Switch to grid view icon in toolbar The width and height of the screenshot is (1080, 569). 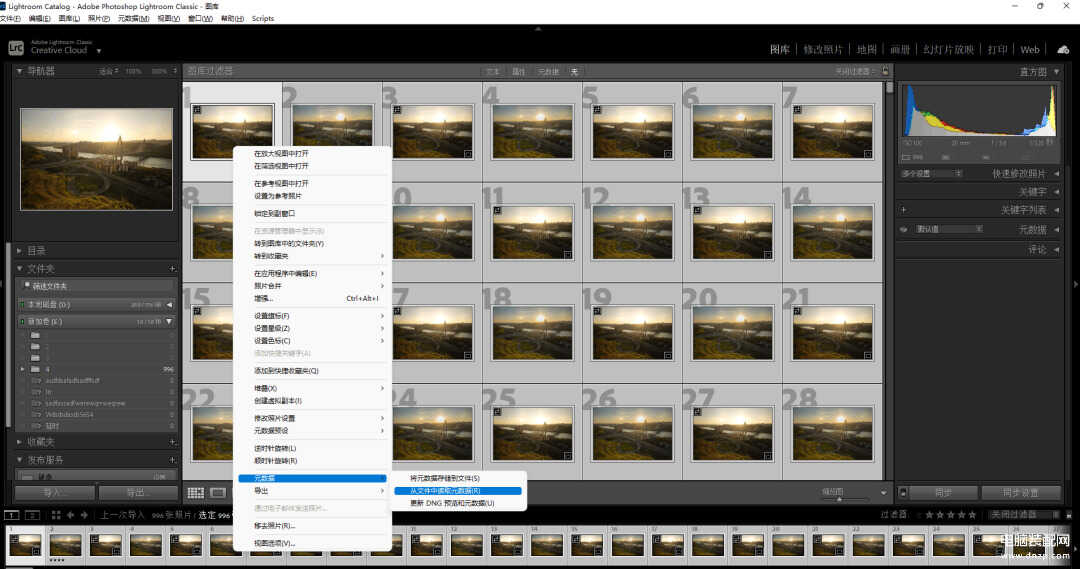pyautogui.click(x=196, y=493)
